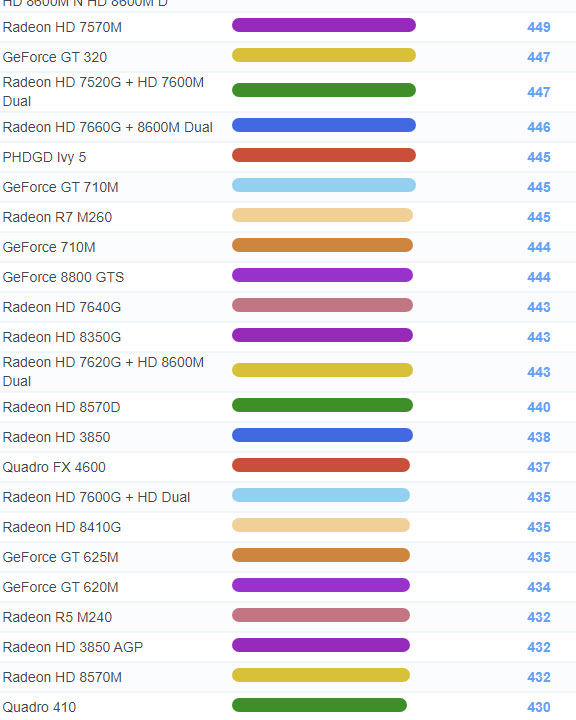
Task: Open the 445 score for PHDGD Ivy 5
Action: tap(539, 158)
